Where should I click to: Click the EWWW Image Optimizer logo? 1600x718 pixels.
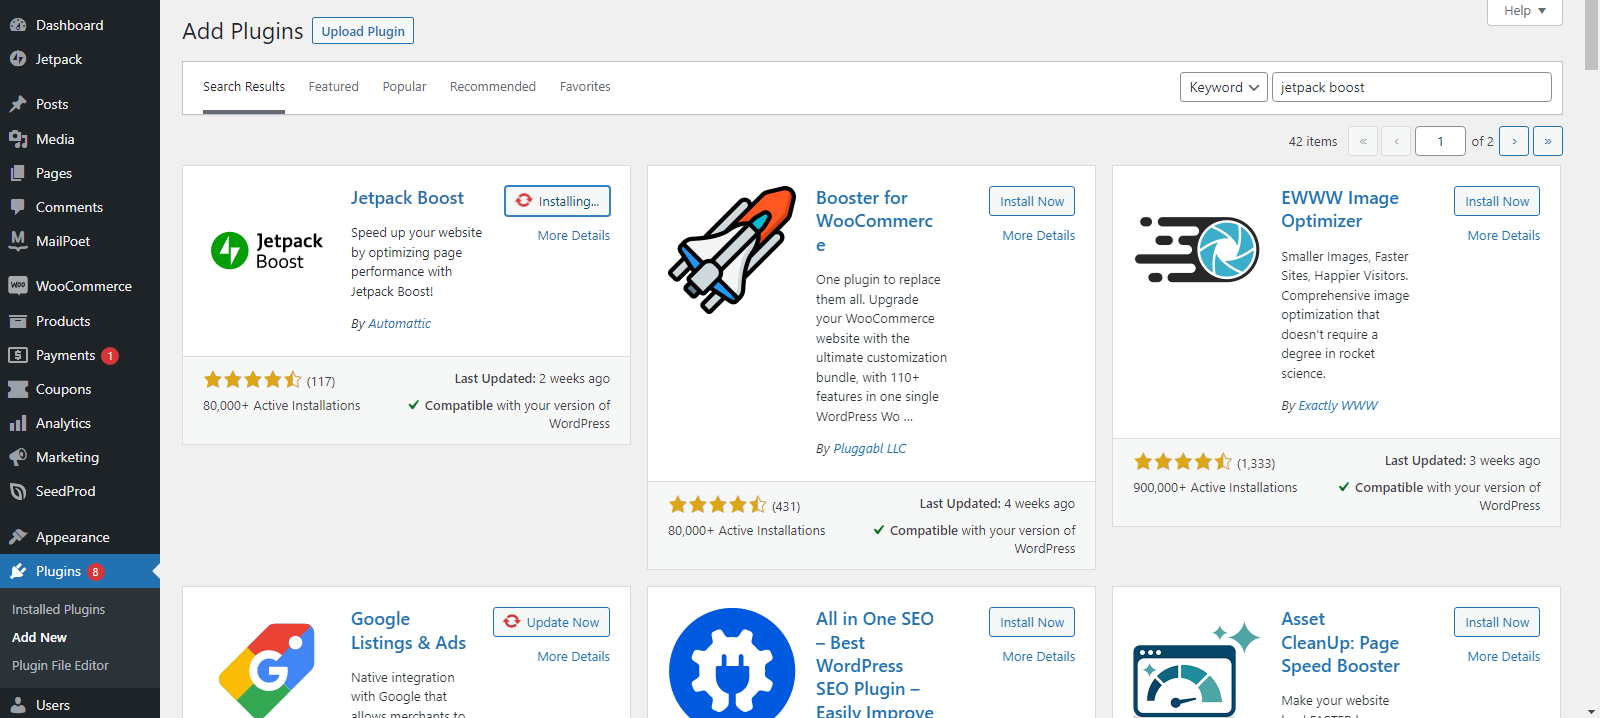click(x=1197, y=250)
